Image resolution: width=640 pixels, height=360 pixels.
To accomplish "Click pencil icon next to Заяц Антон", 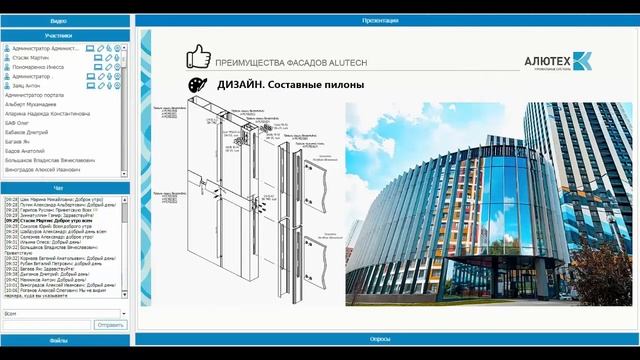I will pos(101,86).
